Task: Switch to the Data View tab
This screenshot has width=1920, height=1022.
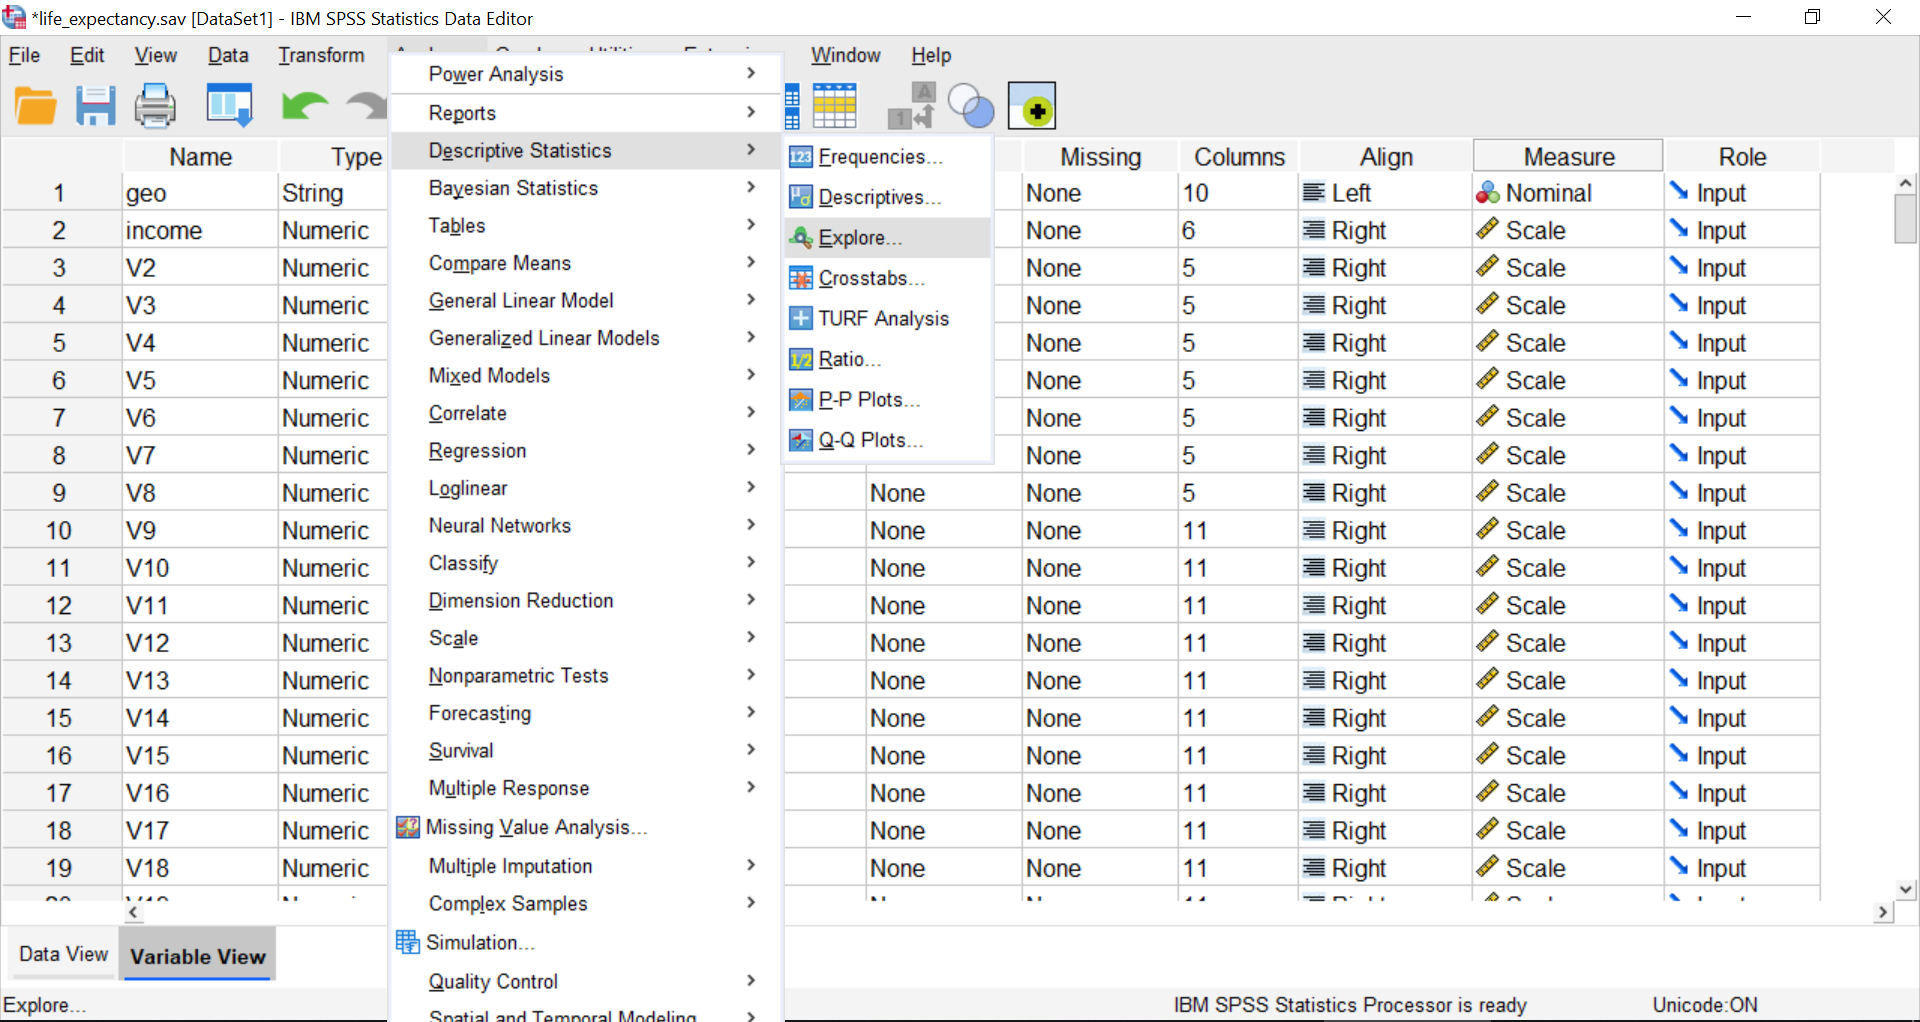Action: [63, 954]
